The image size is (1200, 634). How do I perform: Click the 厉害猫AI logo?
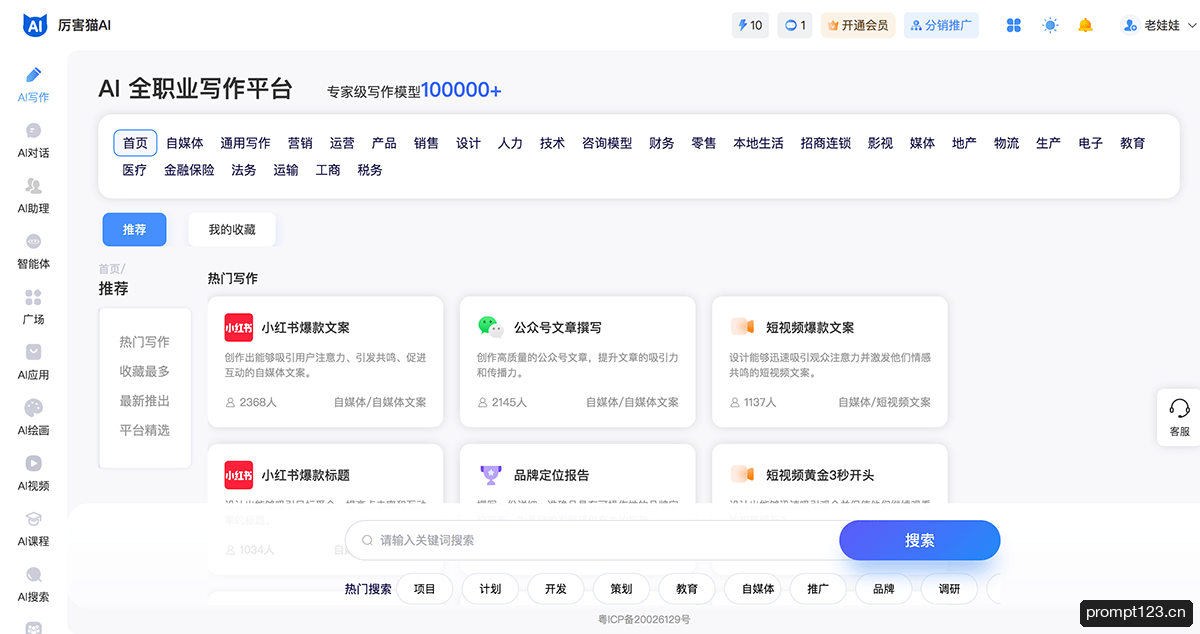tap(66, 25)
